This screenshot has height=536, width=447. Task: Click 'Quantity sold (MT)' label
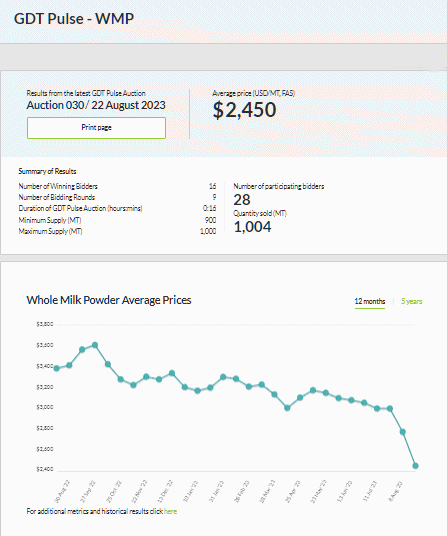point(260,213)
